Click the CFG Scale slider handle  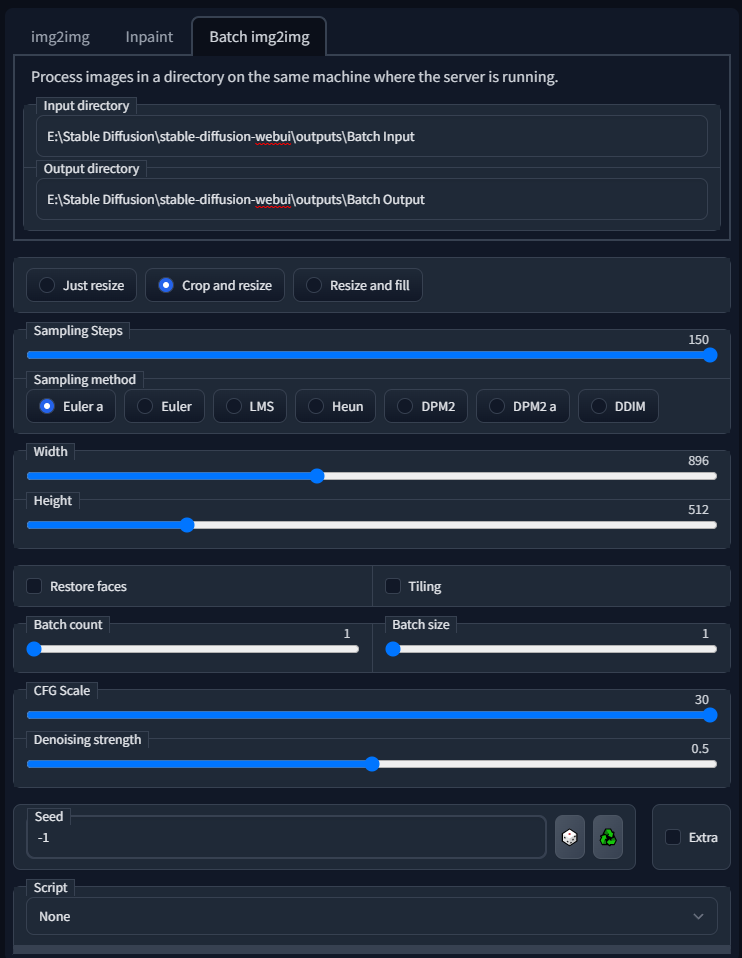710,715
